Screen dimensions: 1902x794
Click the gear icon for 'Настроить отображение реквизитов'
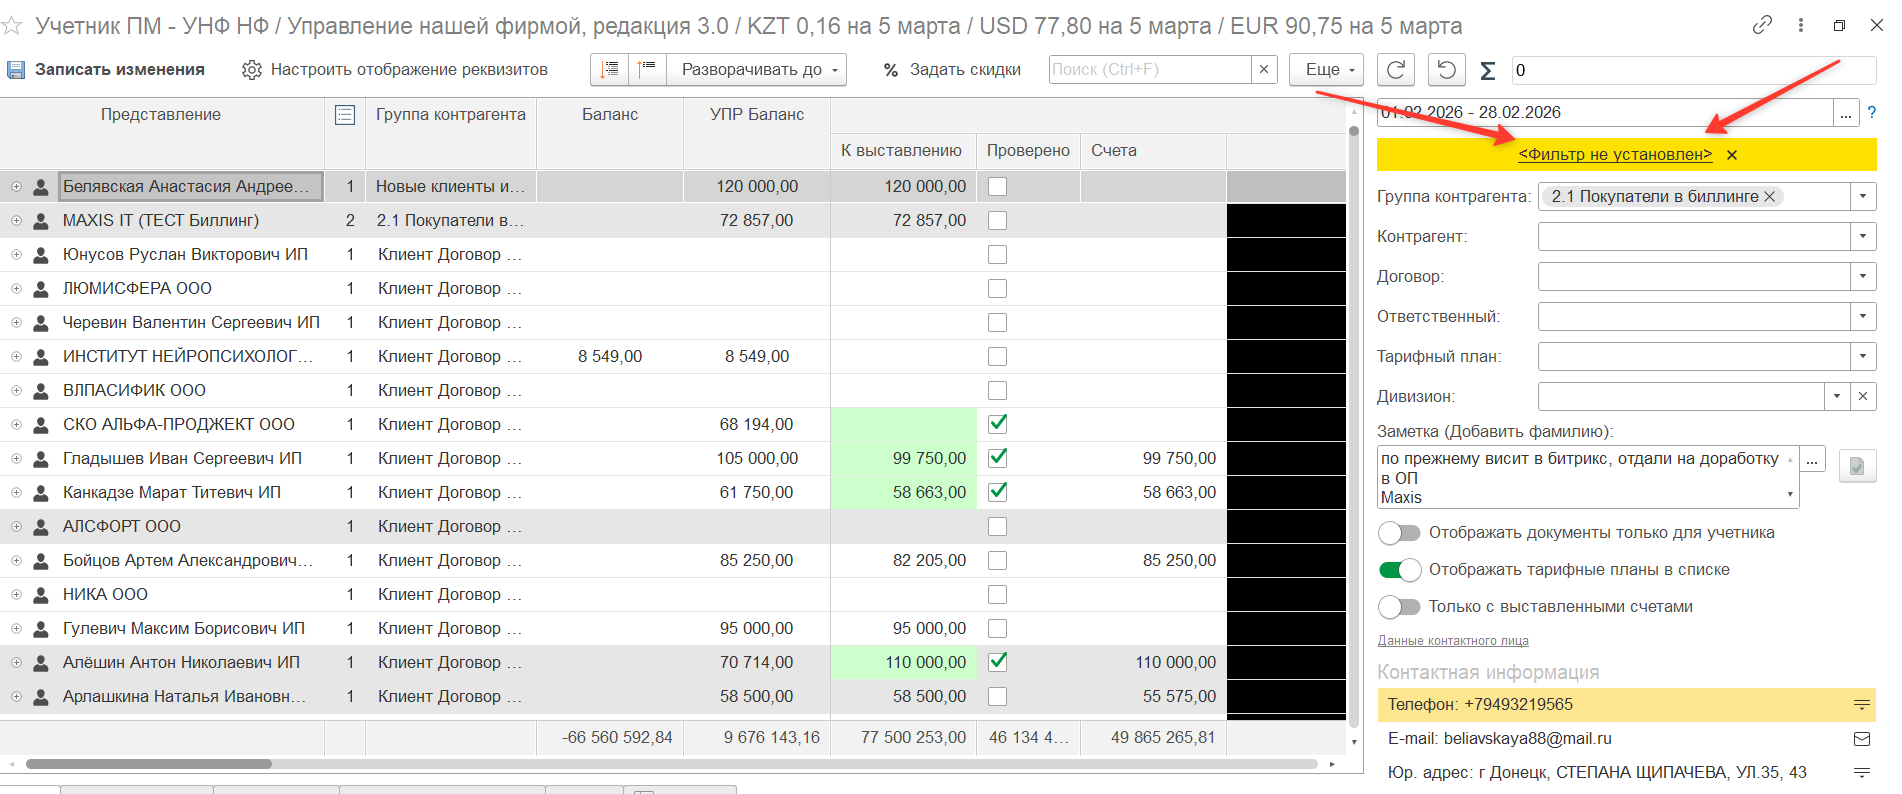click(x=252, y=70)
